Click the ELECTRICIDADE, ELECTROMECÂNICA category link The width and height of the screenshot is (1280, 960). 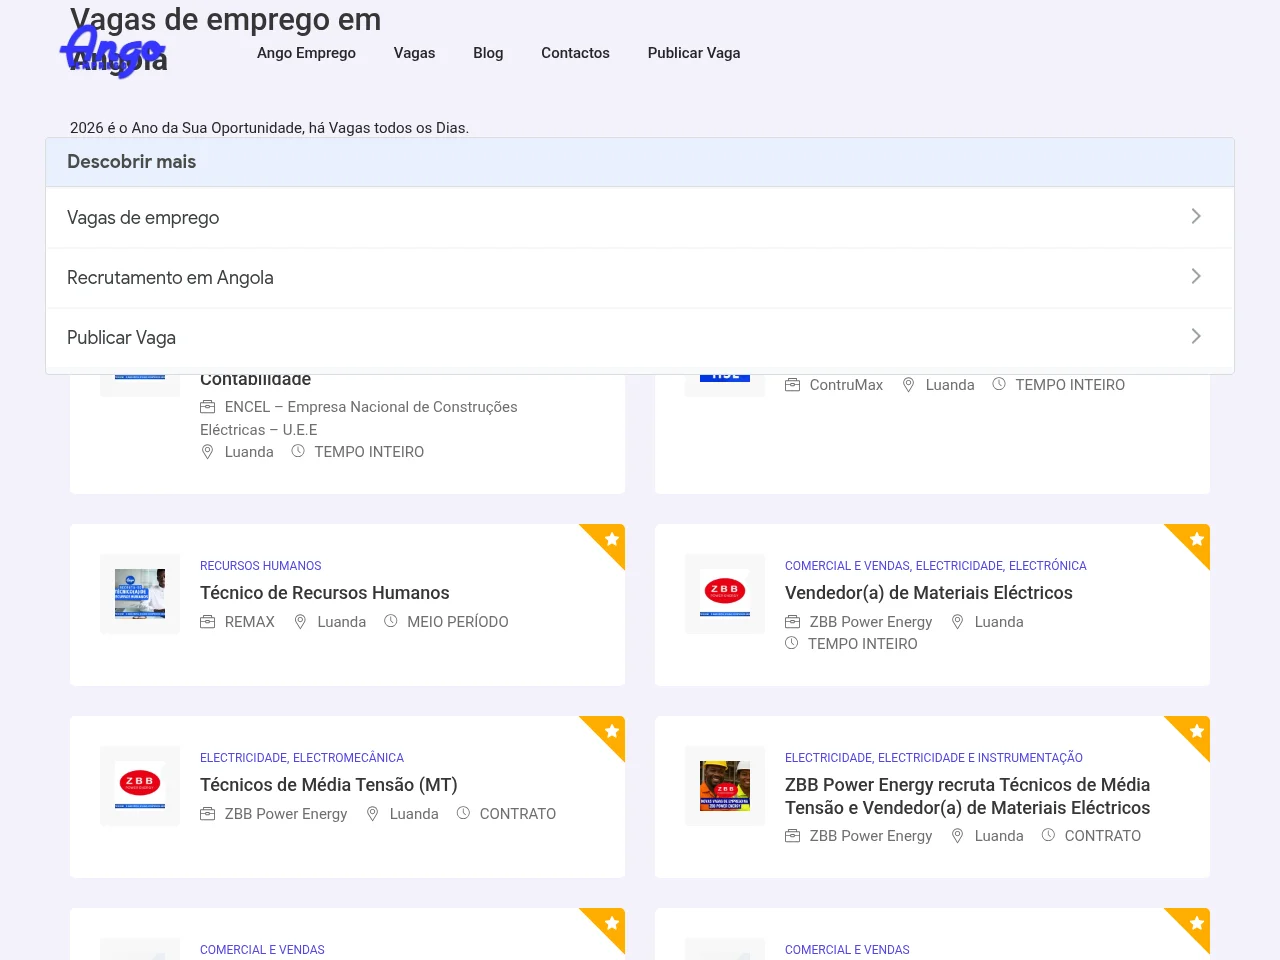click(302, 758)
